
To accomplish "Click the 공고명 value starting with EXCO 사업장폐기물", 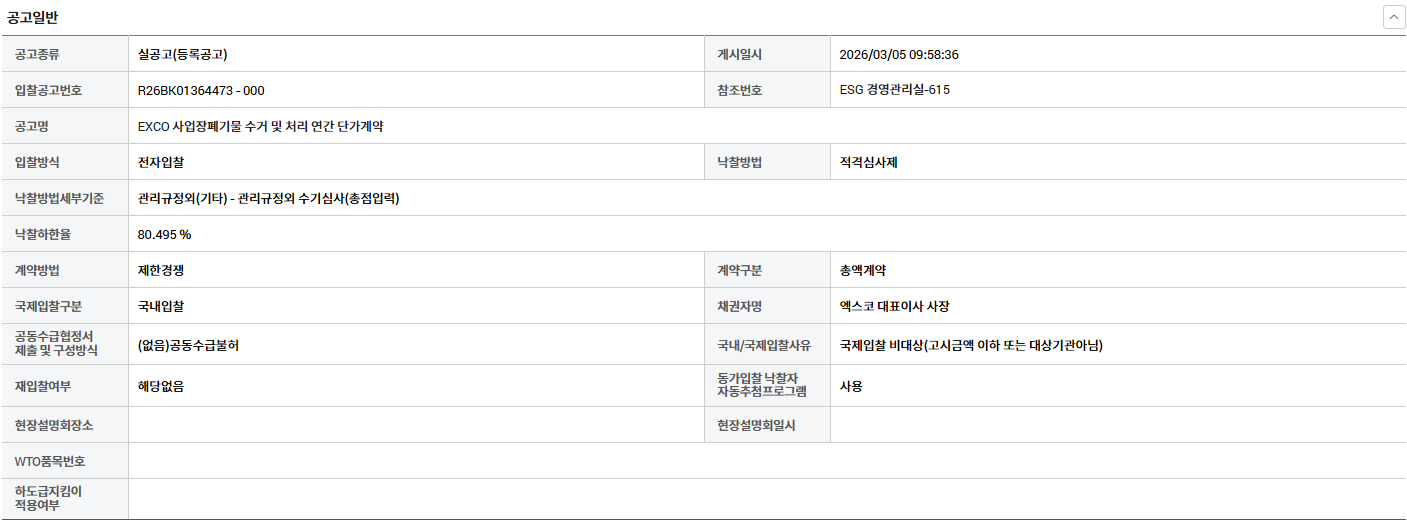I will click(261, 126).
